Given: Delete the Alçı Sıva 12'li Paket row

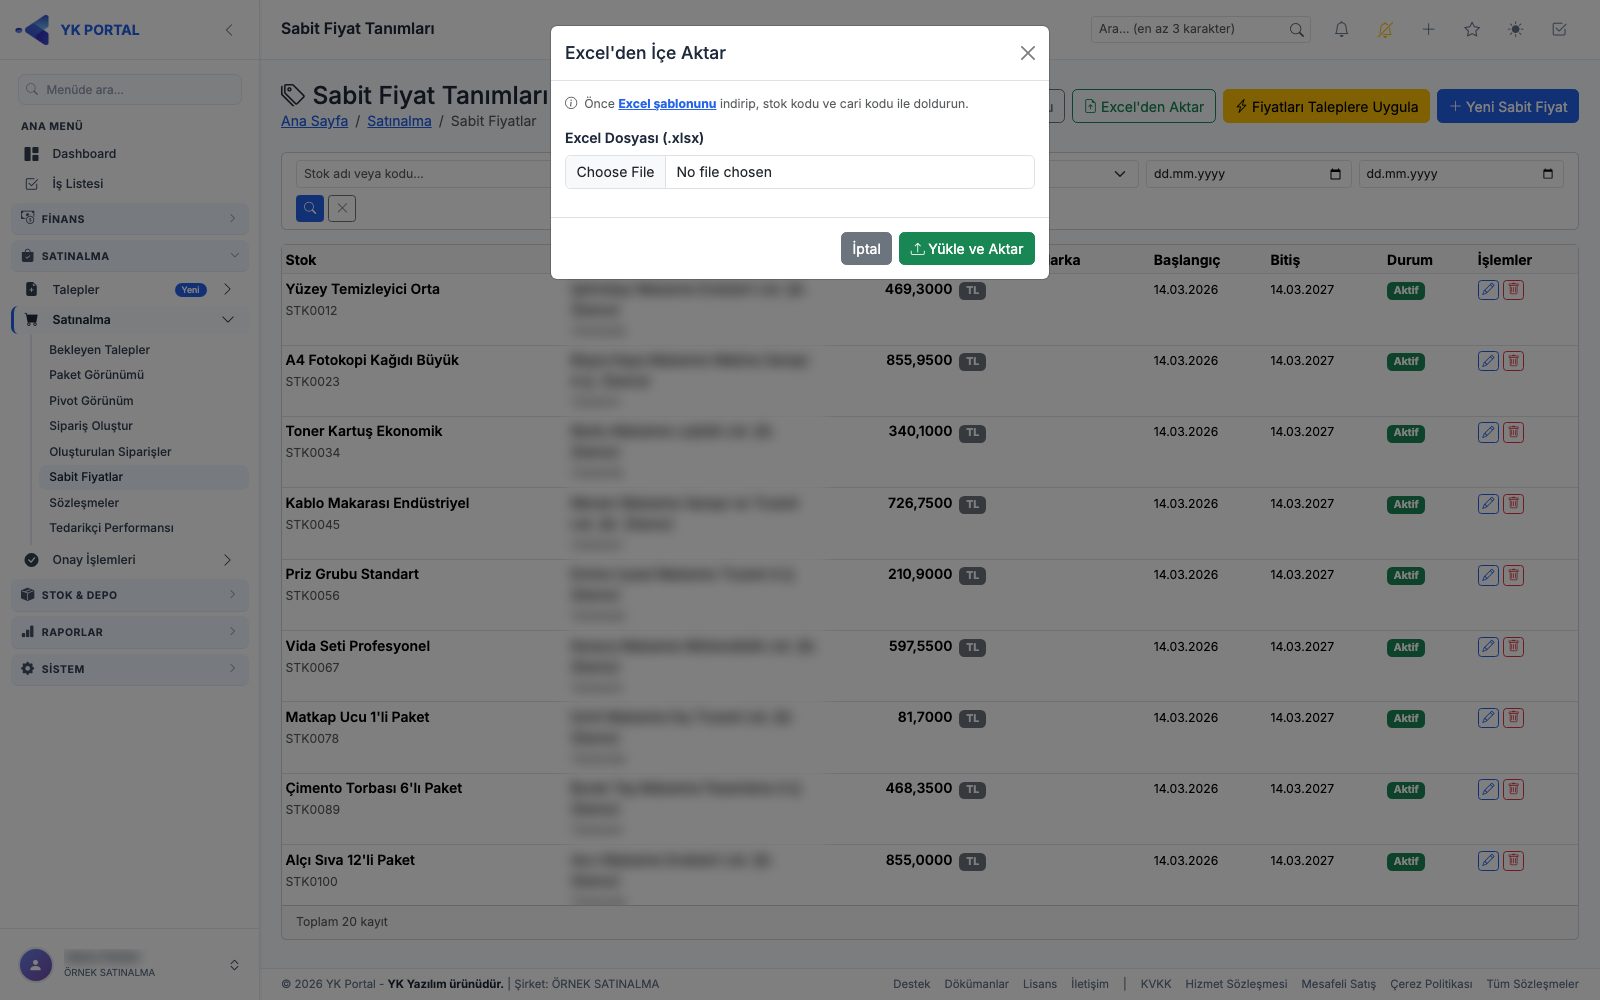Looking at the screenshot, I should tap(1514, 861).
